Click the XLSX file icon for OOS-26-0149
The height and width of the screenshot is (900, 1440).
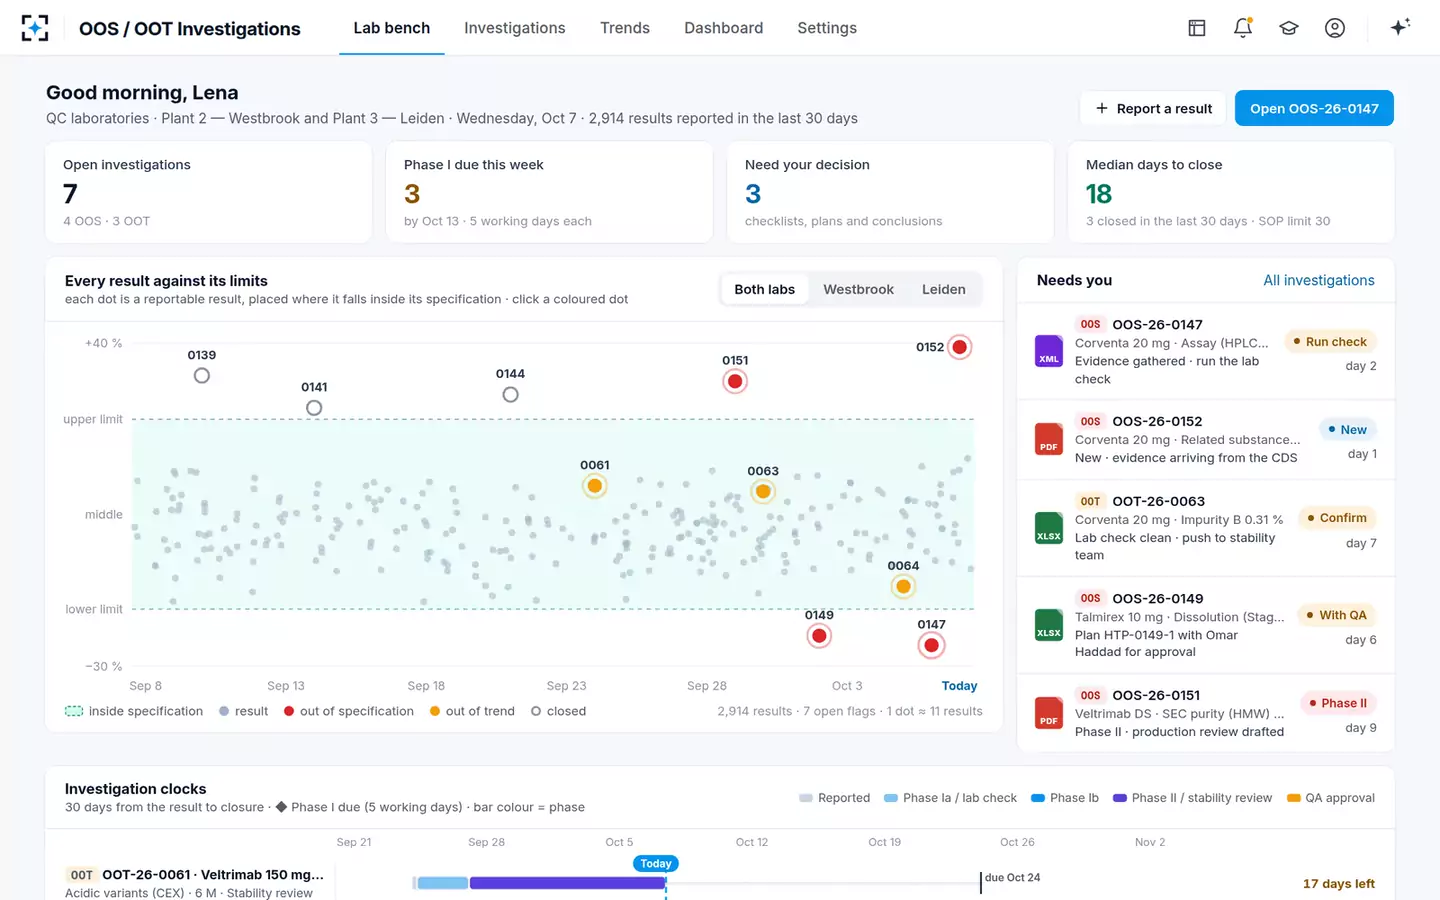coord(1049,625)
